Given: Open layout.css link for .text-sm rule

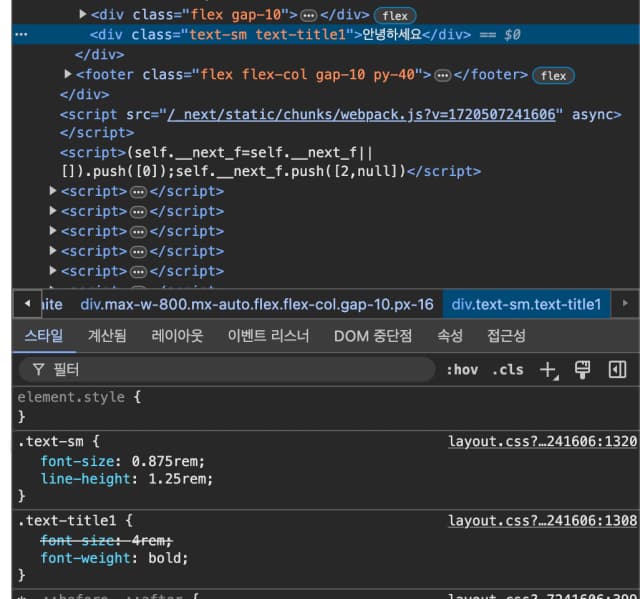Looking at the screenshot, I should click(x=542, y=441).
